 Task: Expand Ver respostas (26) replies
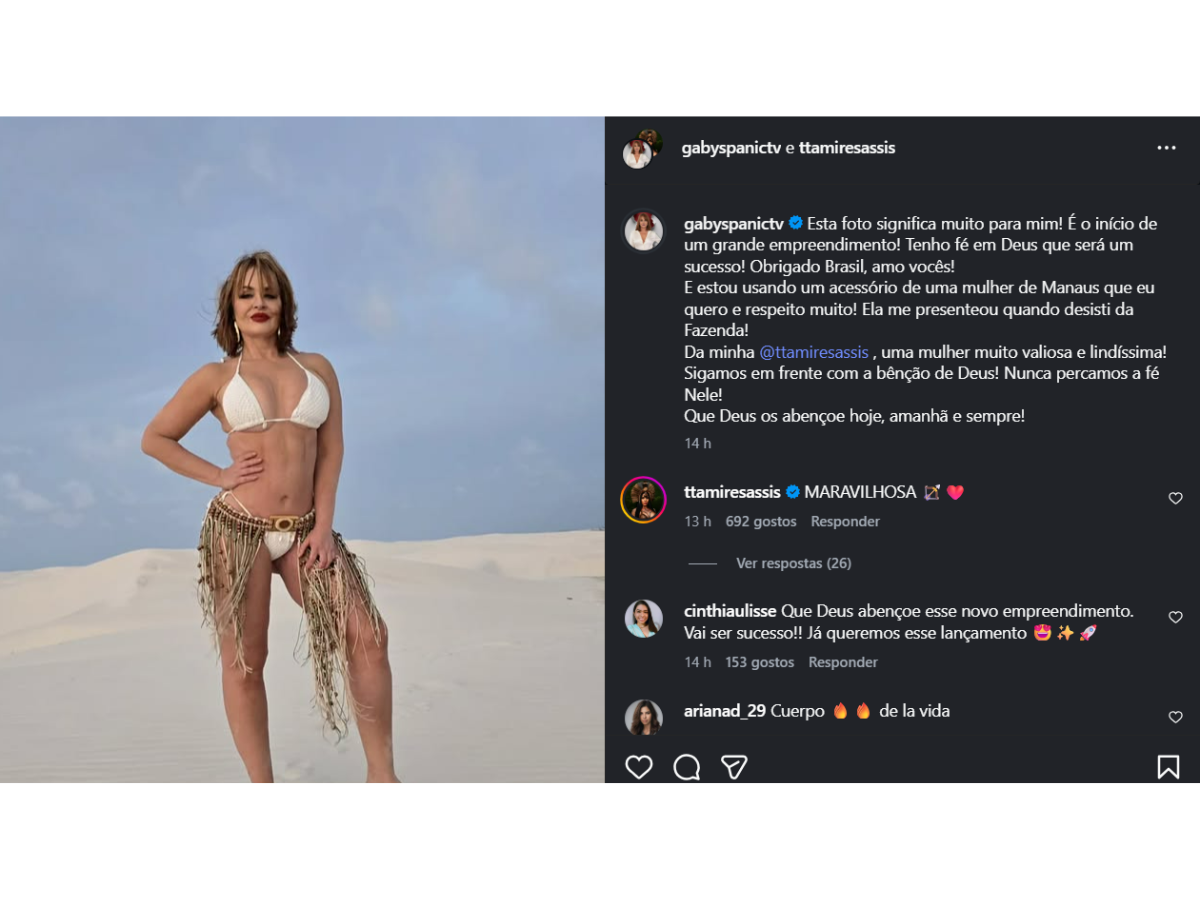click(x=793, y=563)
